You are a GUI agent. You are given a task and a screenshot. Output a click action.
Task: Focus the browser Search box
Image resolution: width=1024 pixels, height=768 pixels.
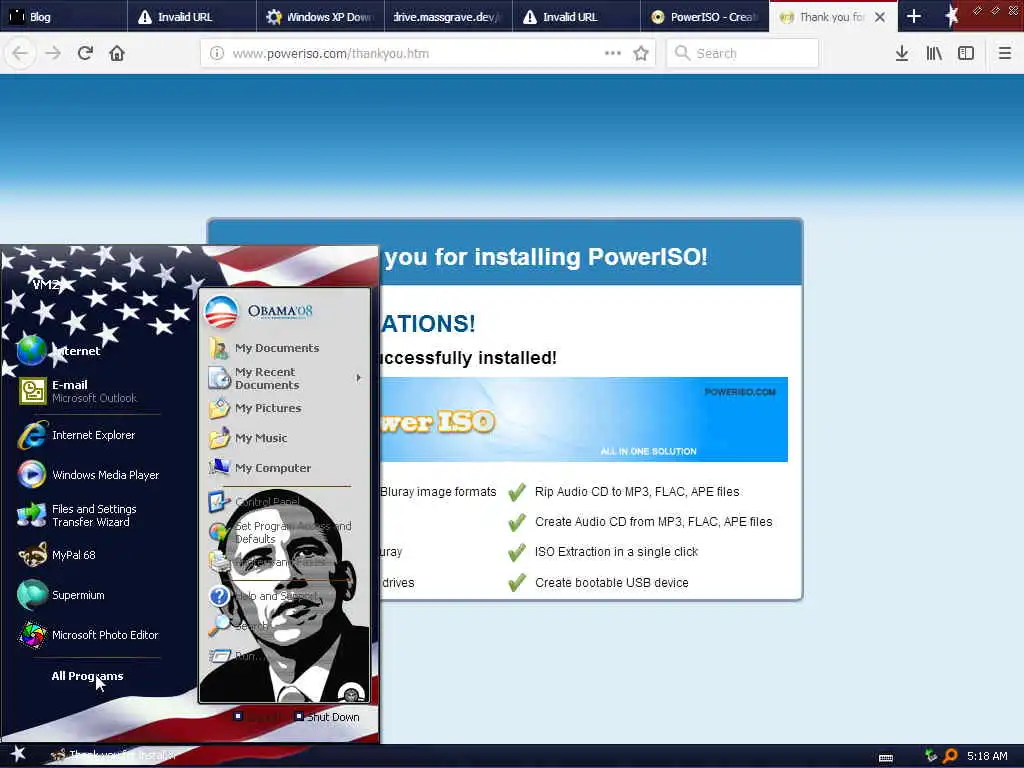742,54
